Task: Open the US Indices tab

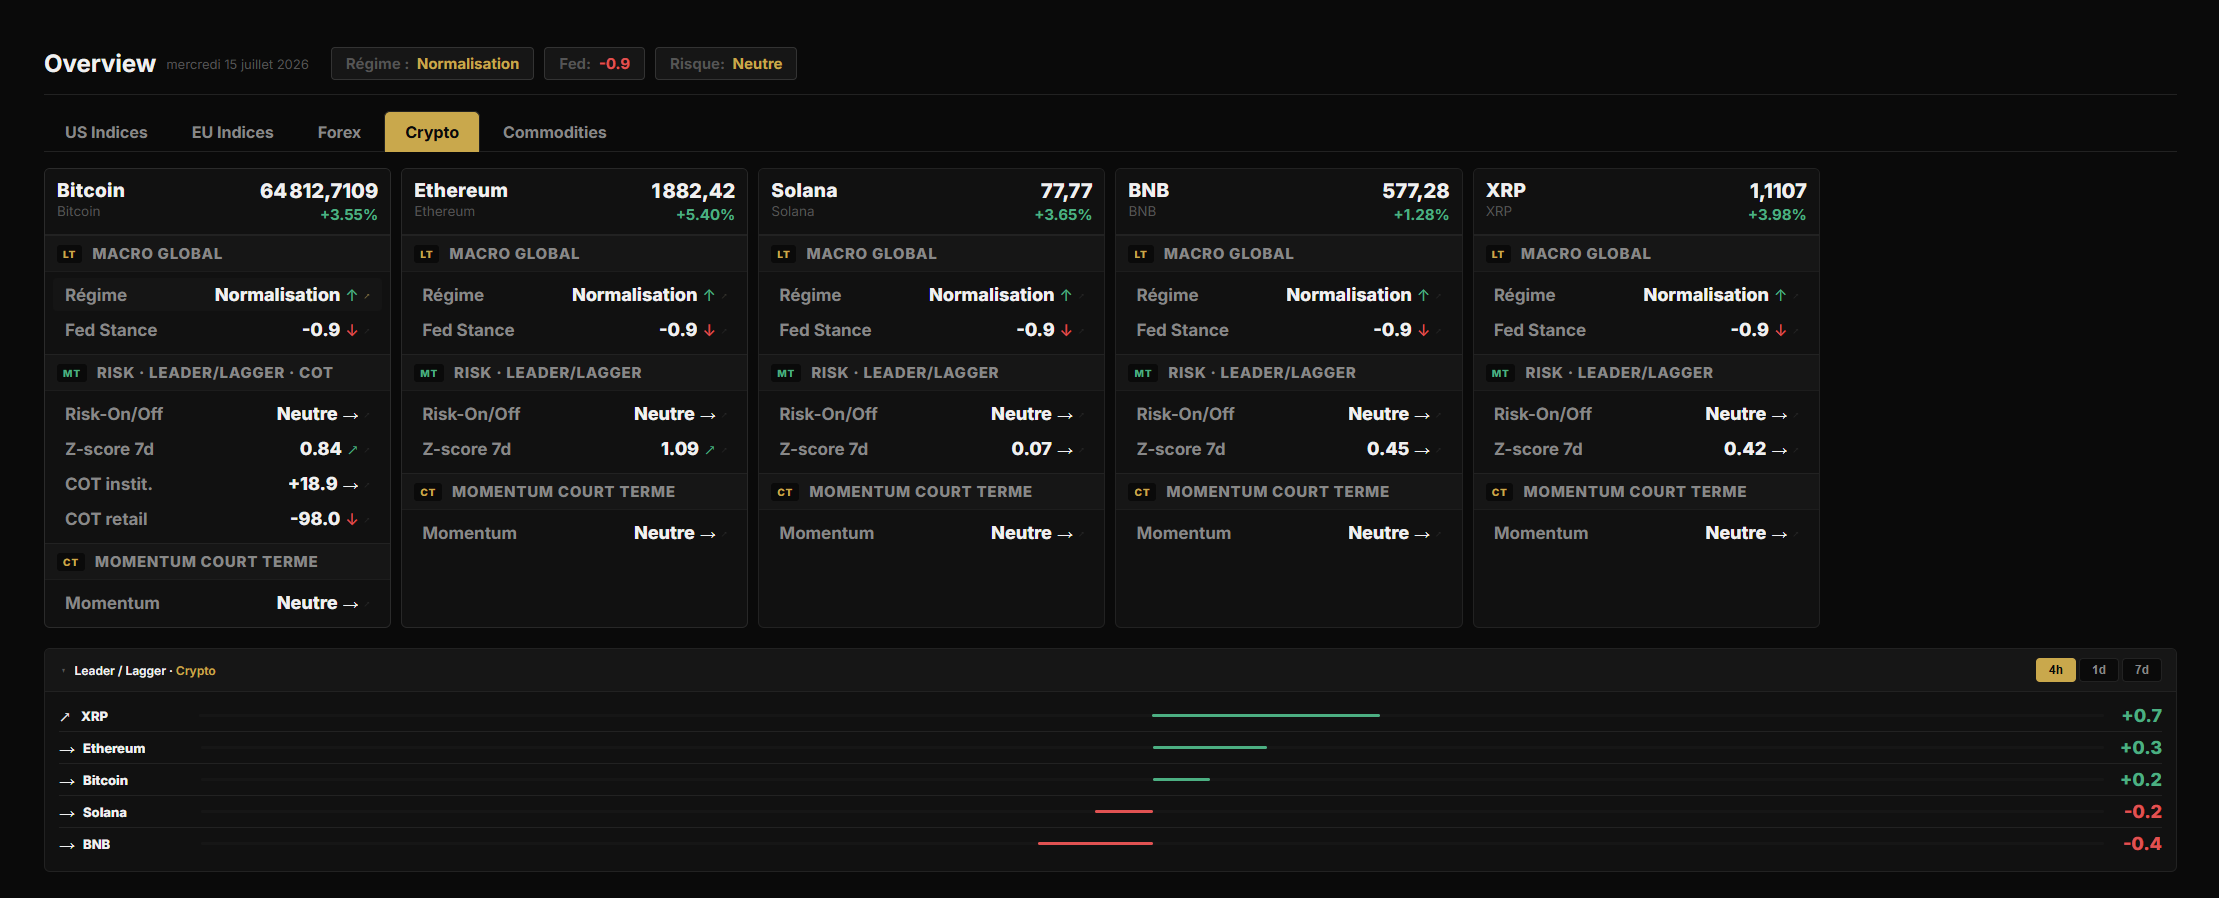Action: pyautogui.click(x=106, y=132)
